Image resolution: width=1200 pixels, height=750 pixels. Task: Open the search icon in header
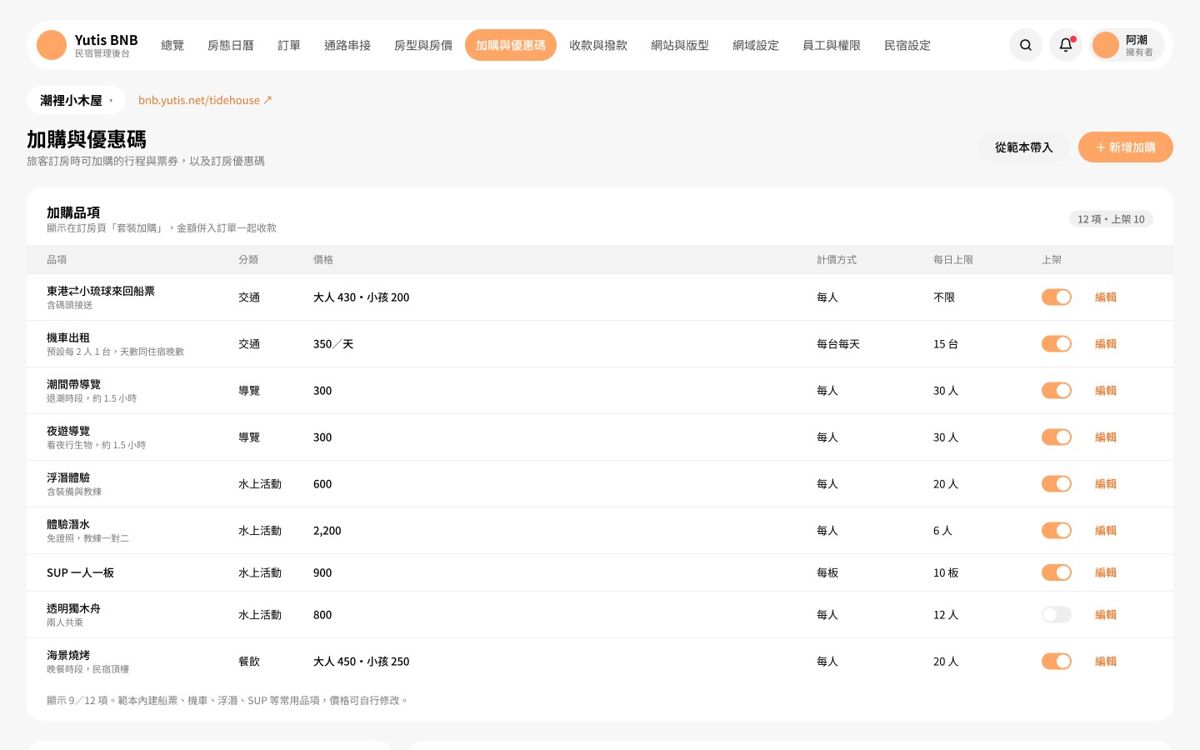[1026, 45]
